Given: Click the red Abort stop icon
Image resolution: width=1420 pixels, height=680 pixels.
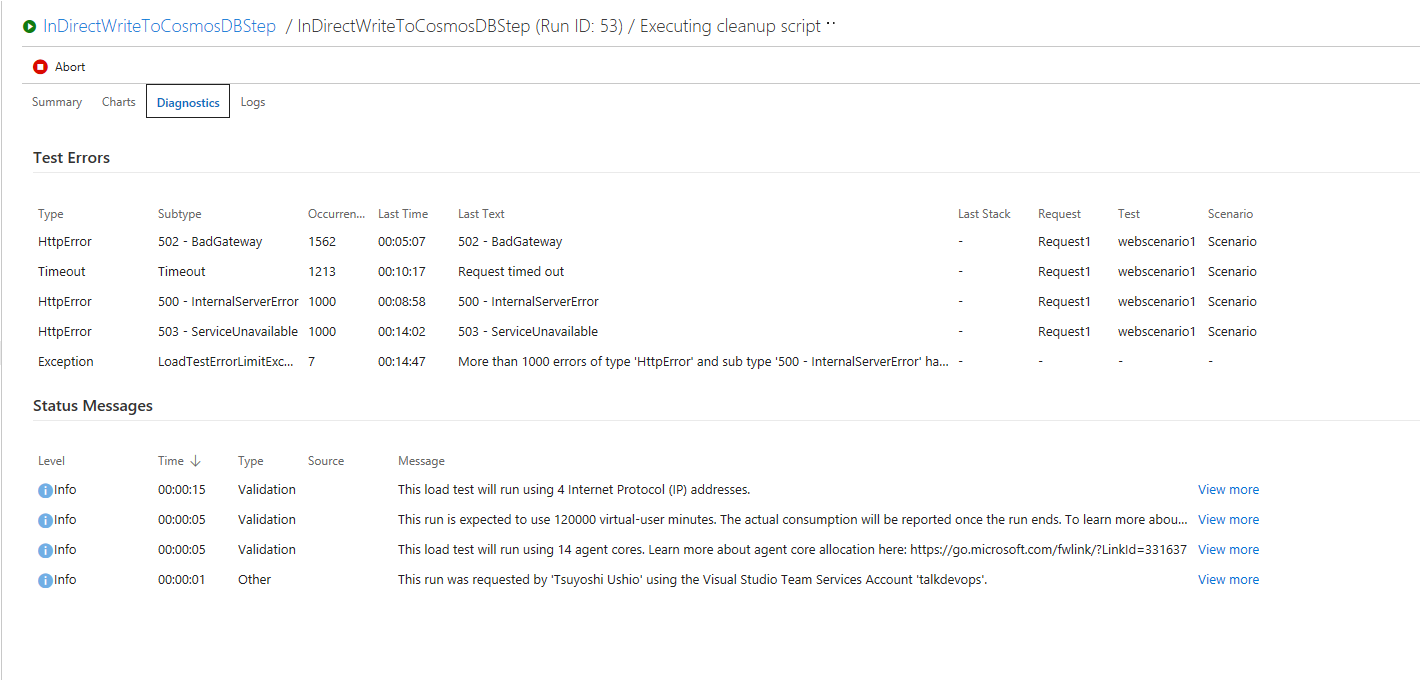Looking at the screenshot, I should coord(40,66).
